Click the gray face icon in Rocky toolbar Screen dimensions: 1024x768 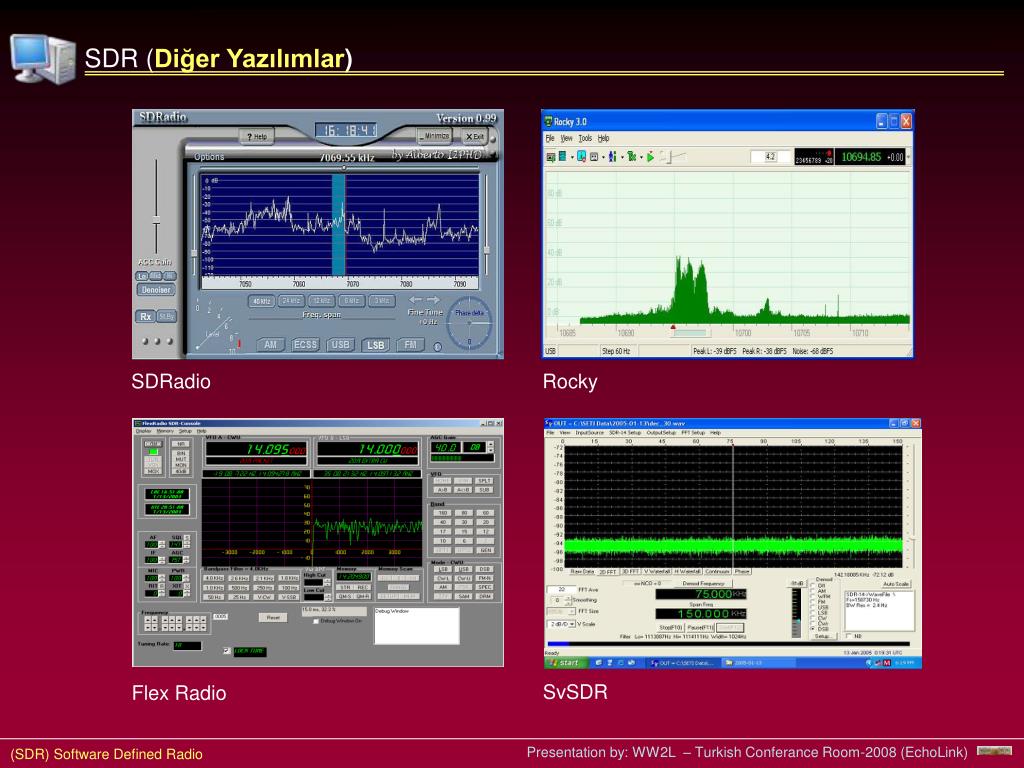click(x=594, y=157)
